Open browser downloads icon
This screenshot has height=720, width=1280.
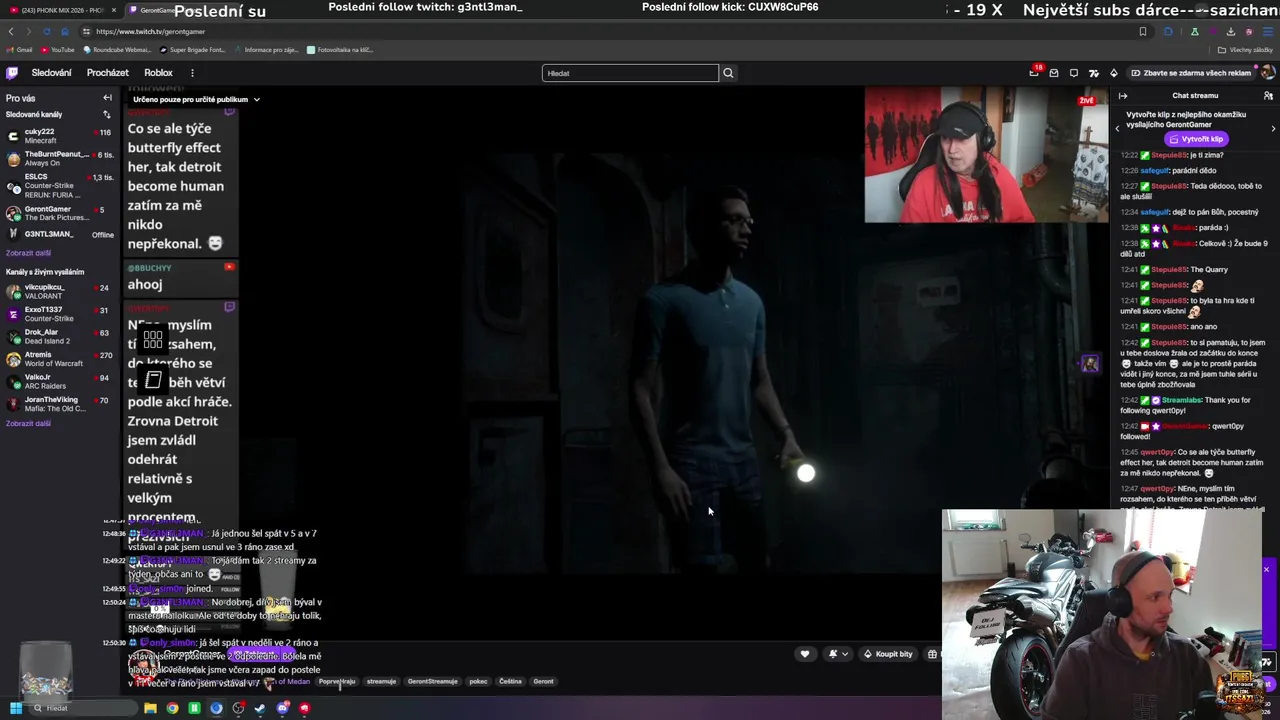point(1231,32)
